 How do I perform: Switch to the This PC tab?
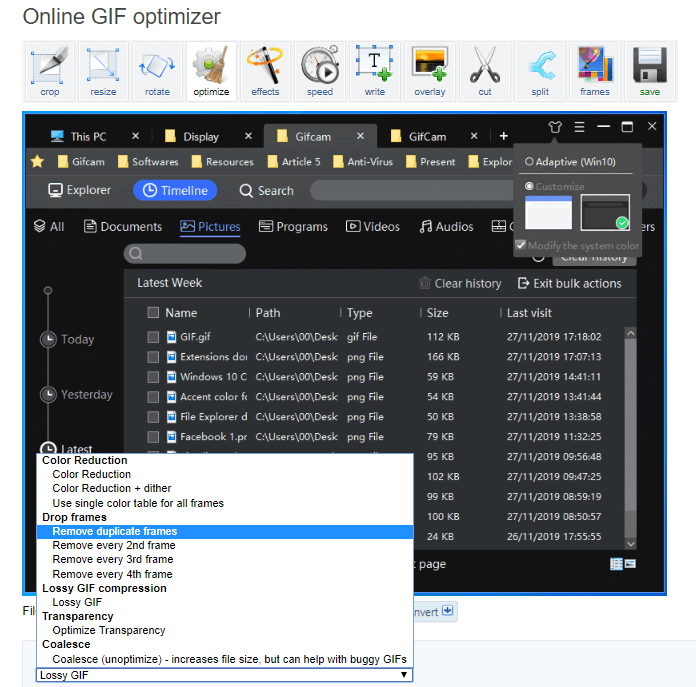click(89, 136)
